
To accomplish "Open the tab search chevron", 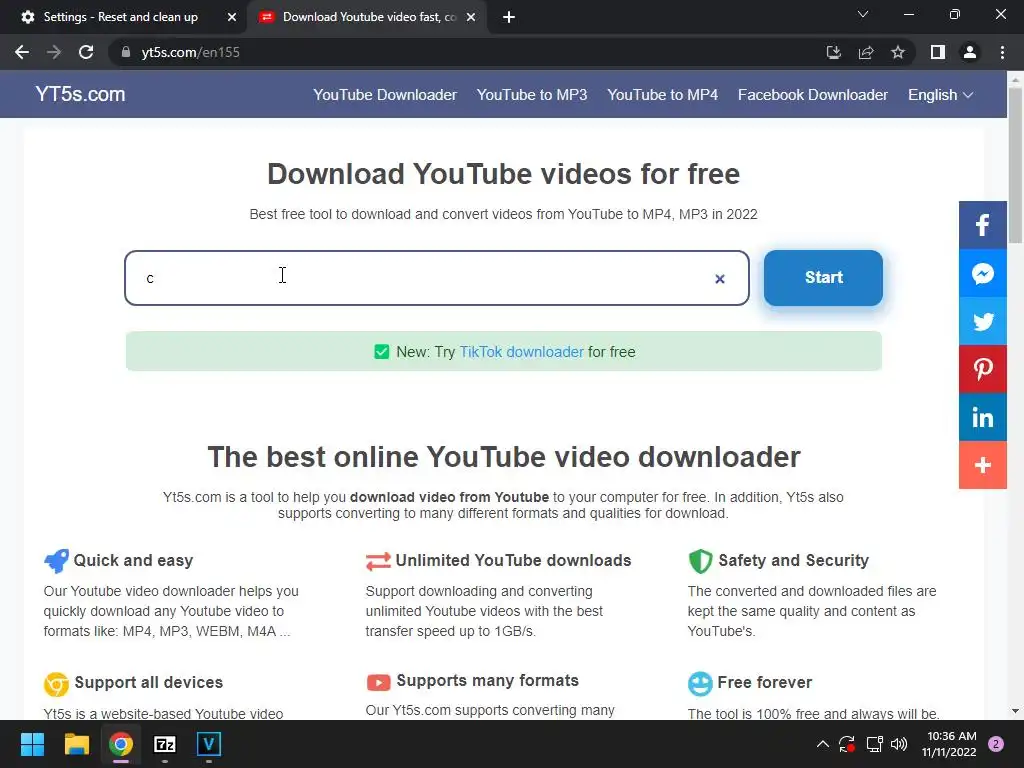I will click(x=863, y=14).
